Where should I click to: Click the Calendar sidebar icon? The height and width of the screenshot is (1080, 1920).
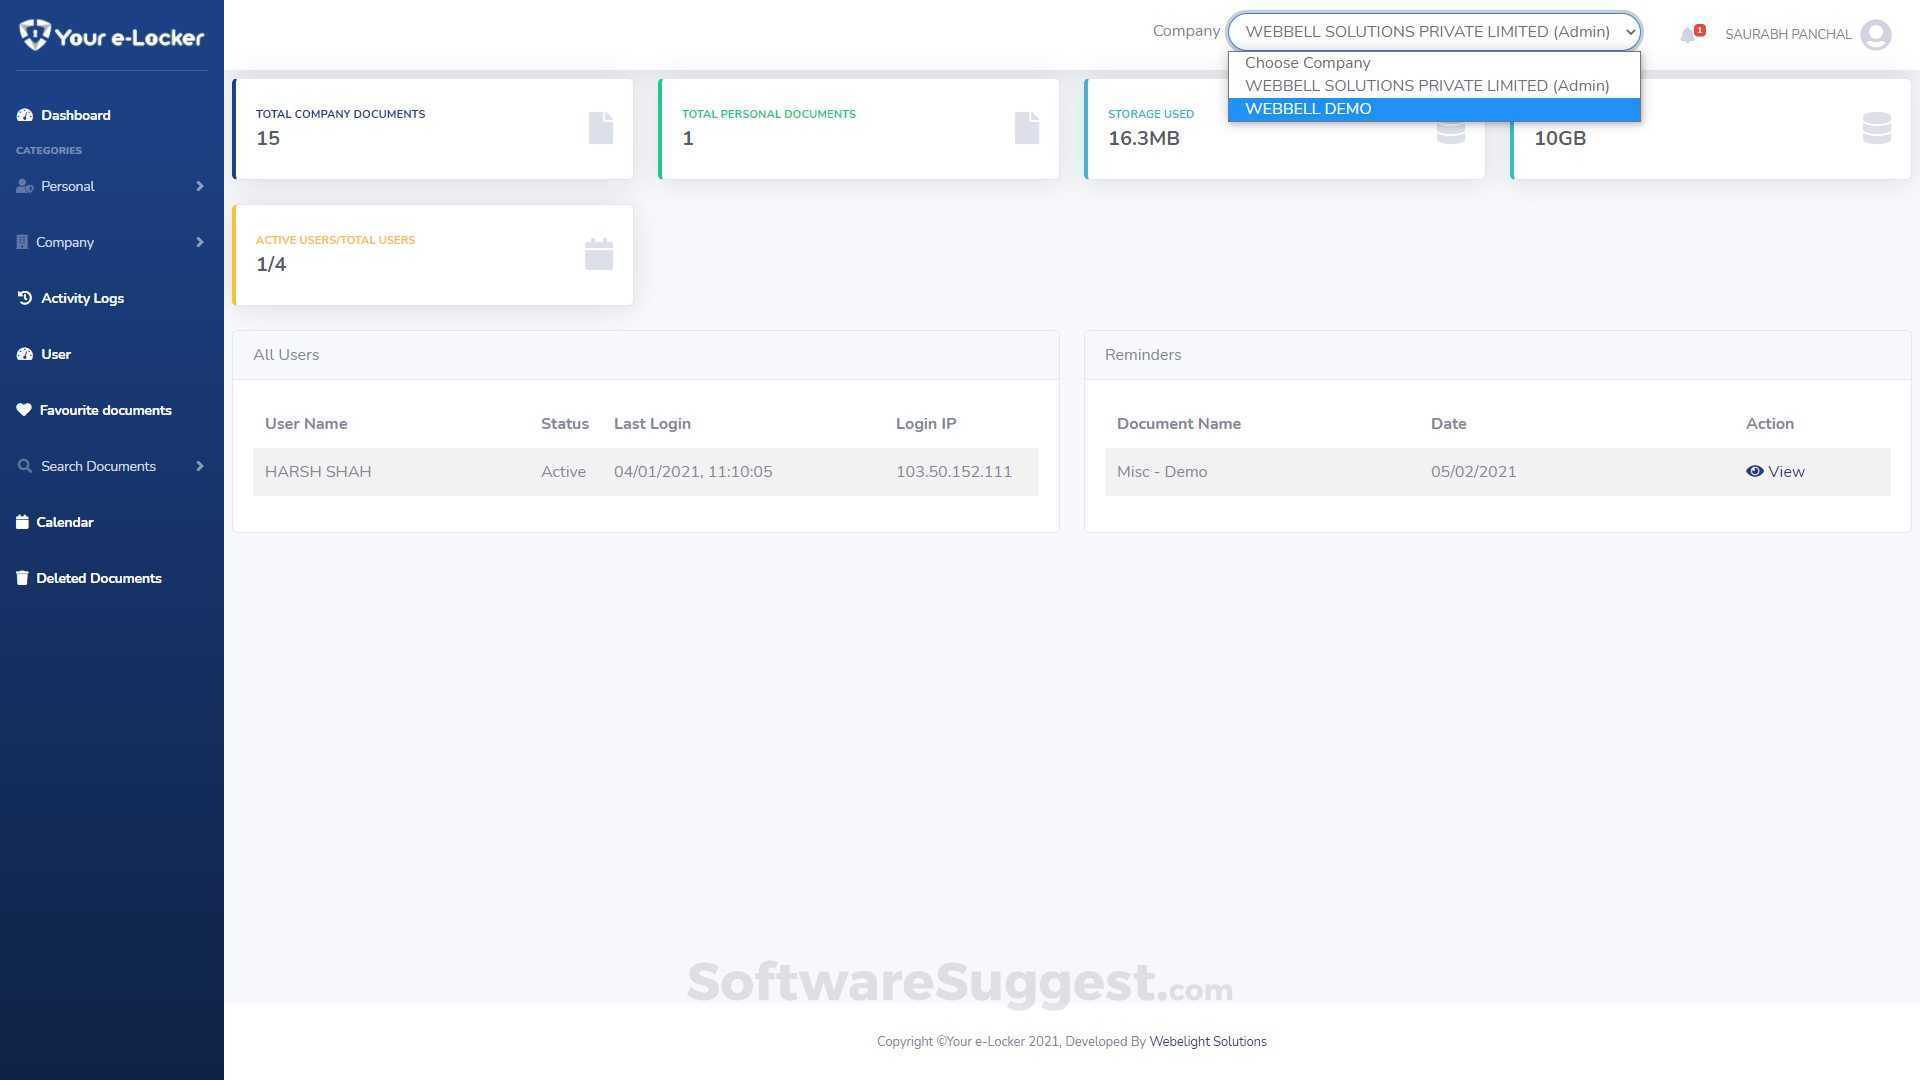(x=22, y=522)
